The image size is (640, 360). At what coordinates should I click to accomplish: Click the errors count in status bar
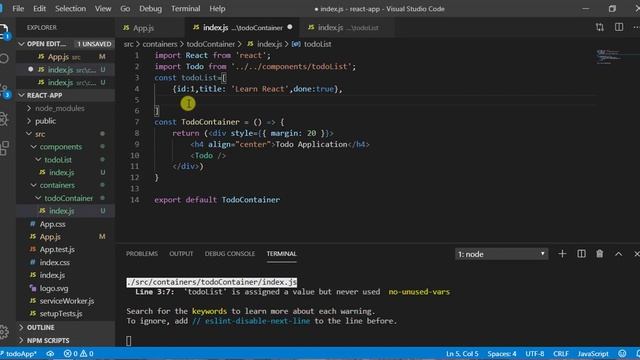tap(71, 353)
